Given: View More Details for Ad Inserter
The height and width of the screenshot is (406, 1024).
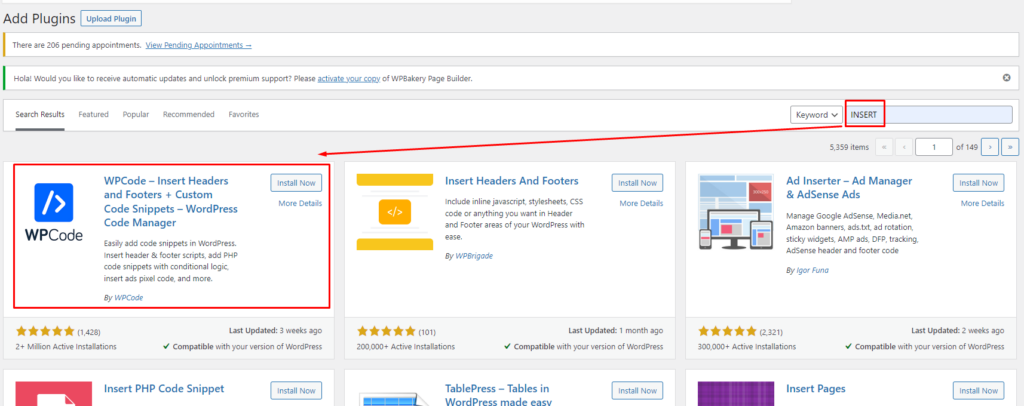Looking at the screenshot, I should pyautogui.click(x=982, y=203).
